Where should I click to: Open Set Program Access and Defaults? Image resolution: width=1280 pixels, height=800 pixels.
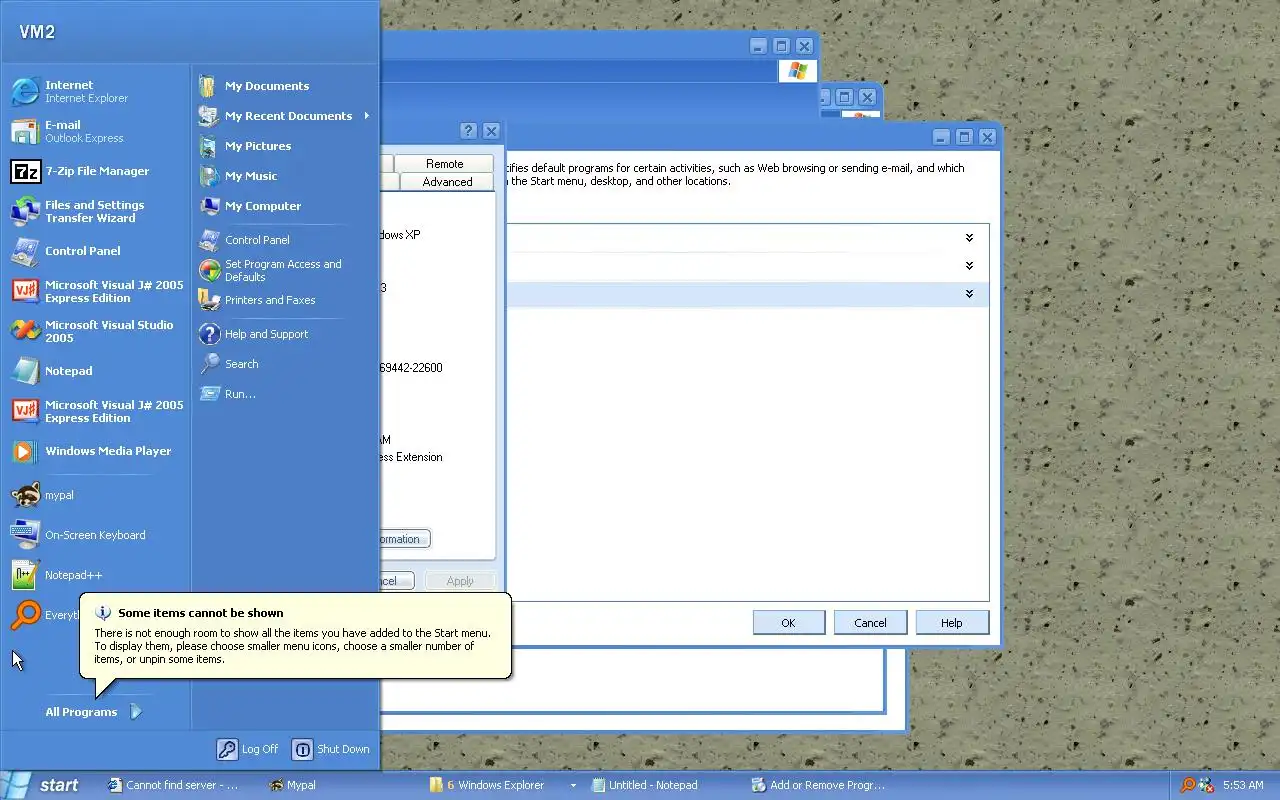point(284,270)
